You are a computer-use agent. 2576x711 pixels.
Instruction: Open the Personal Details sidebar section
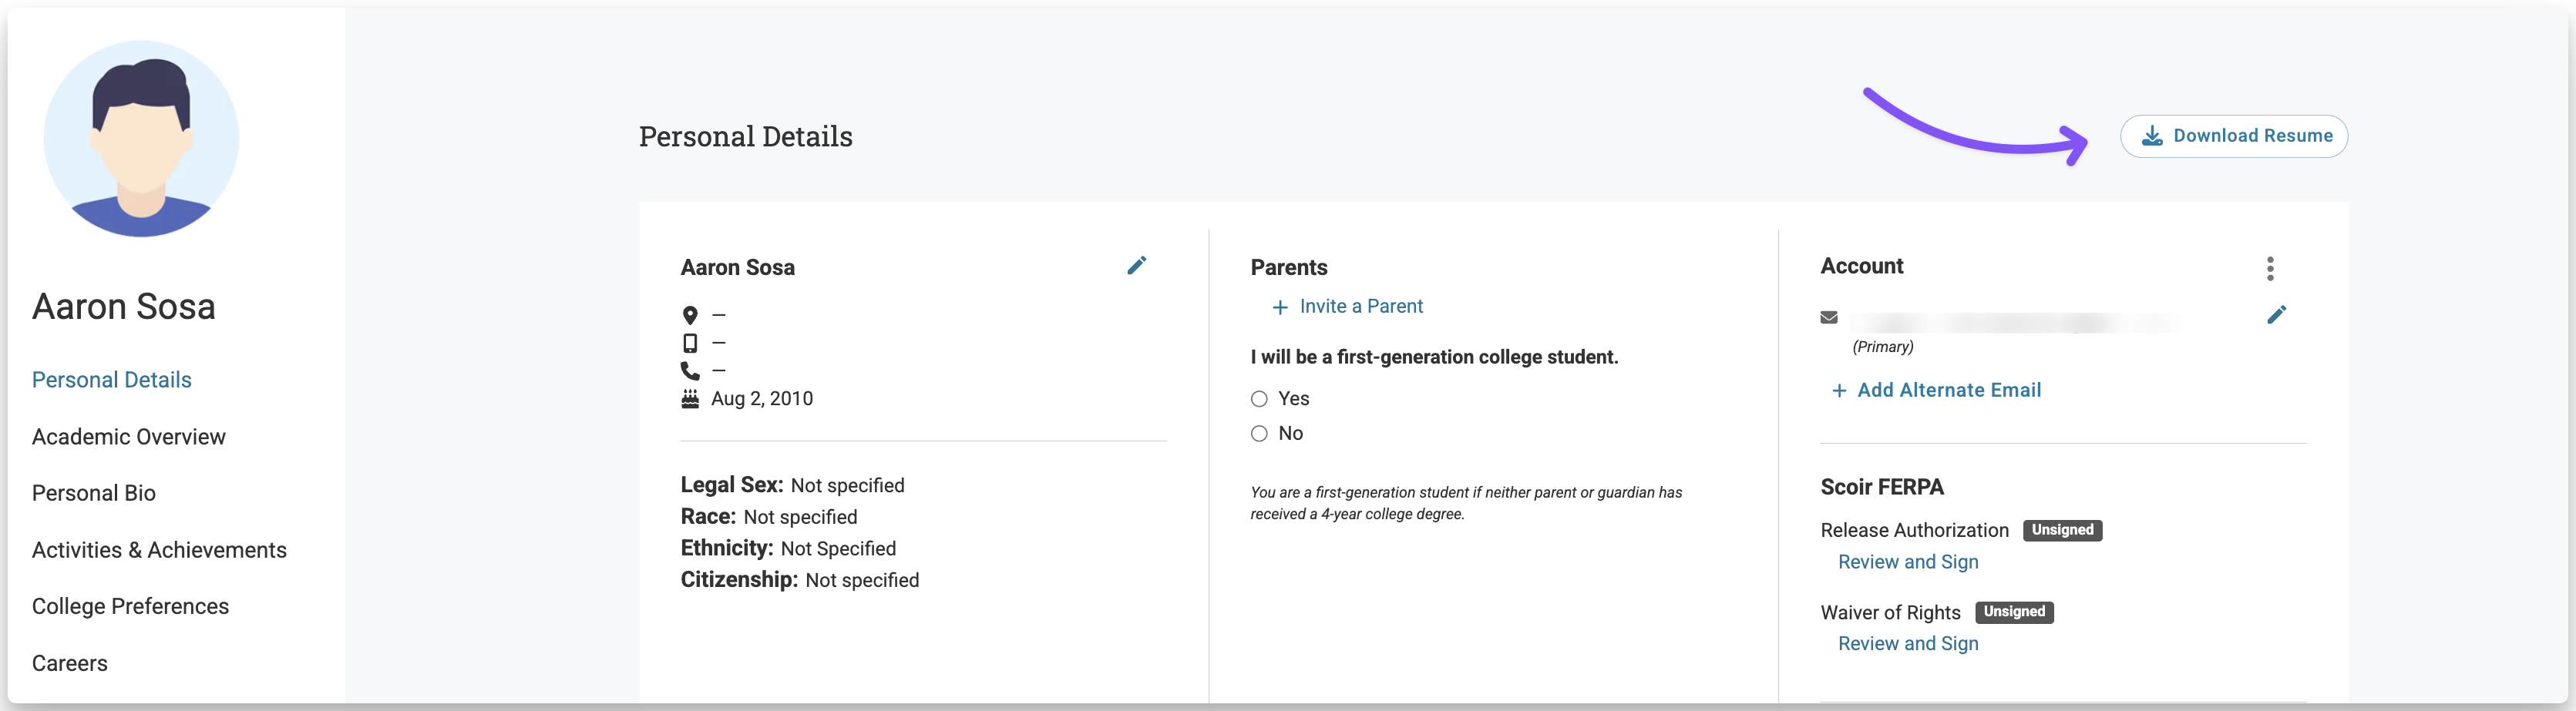[112, 380]
